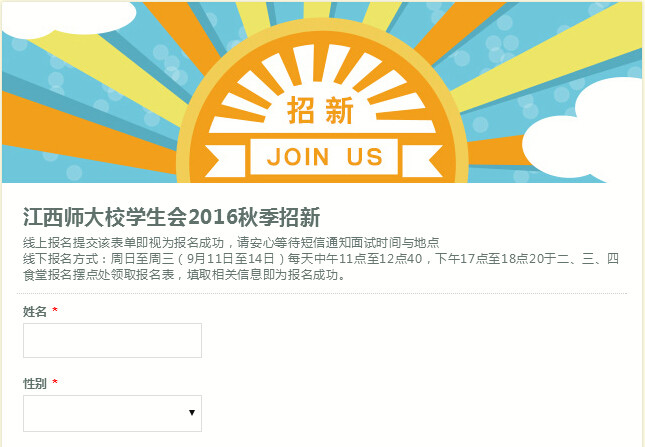Click the 线上报名 description line
The image size is (645, 447).
coord(231,243)
